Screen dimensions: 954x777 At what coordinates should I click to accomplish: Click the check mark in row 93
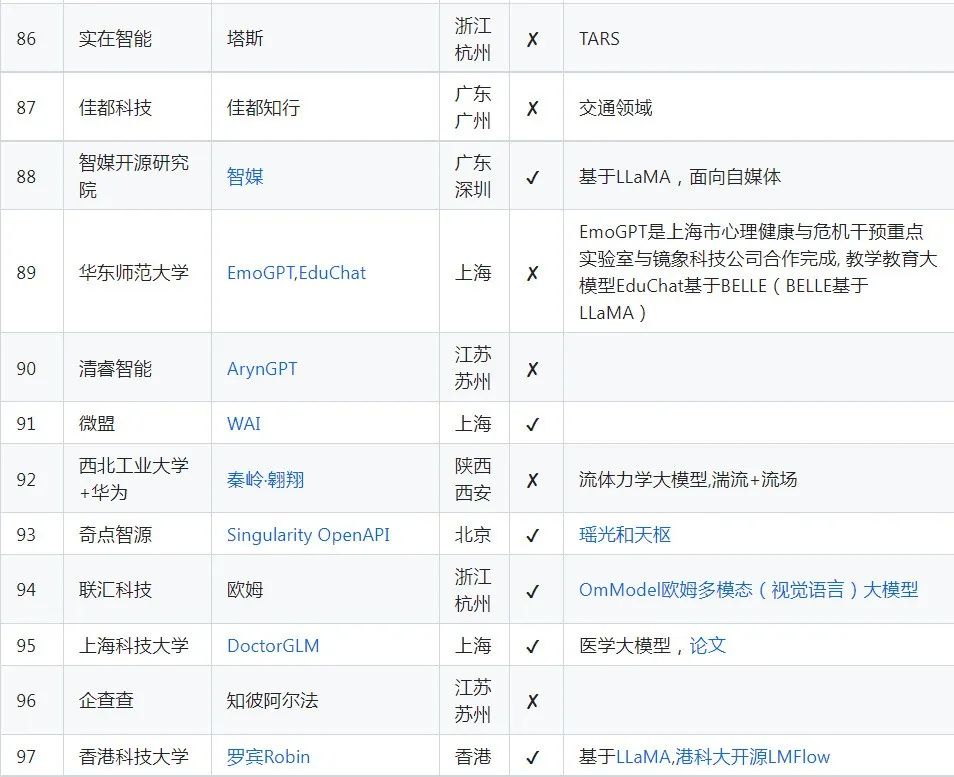pos(532,535)
